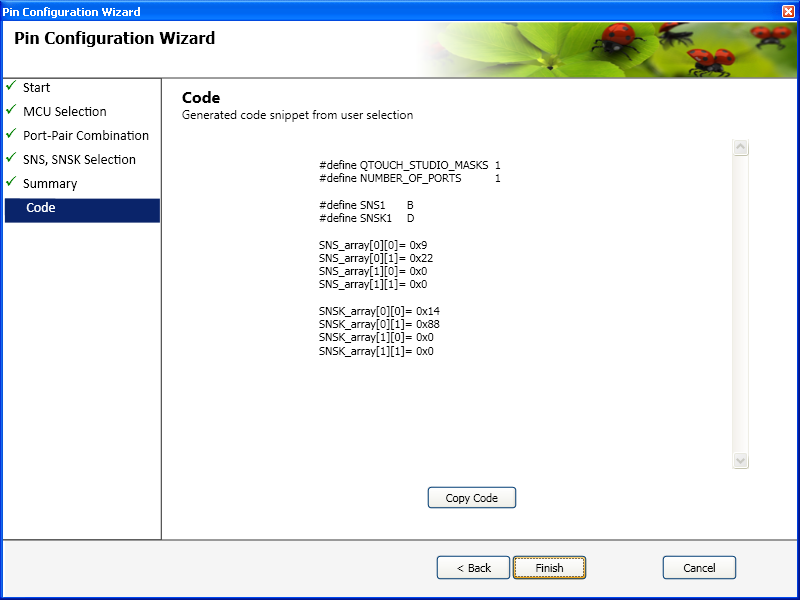Viewport: 800px width, 600px height.
Task: Click the 'SNSK_array[0][1]= 0x88' line
Action: [x=379, y=324]
